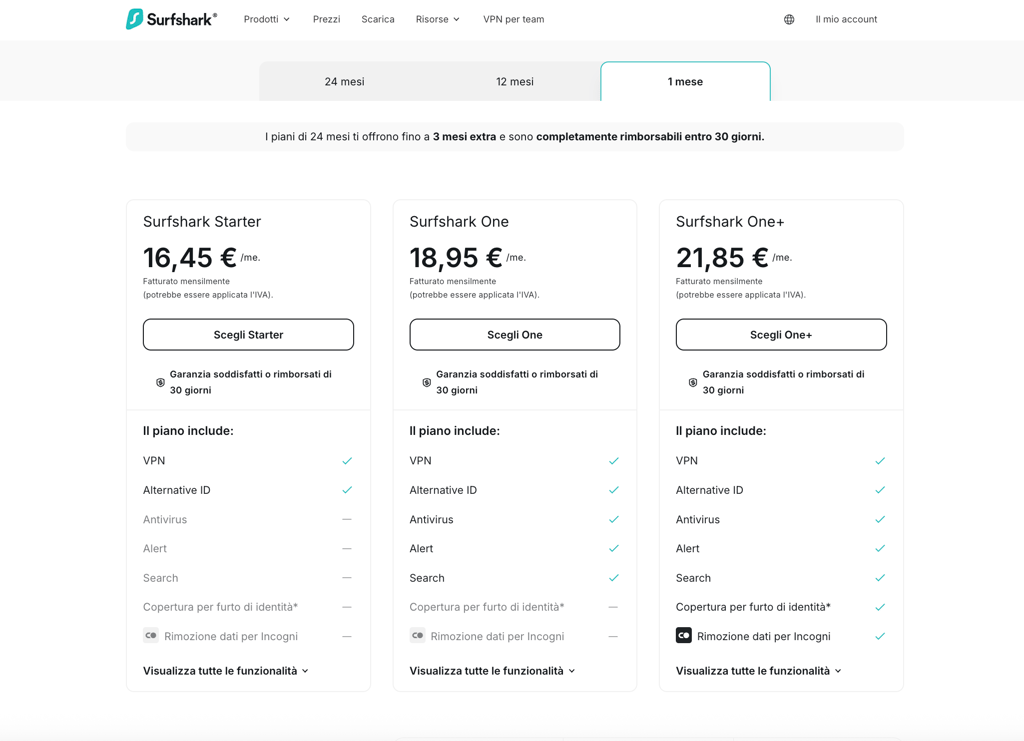Expand all features in Starter plan
The height and width of the screenshot is (741, 1024).
pos(225,671)
